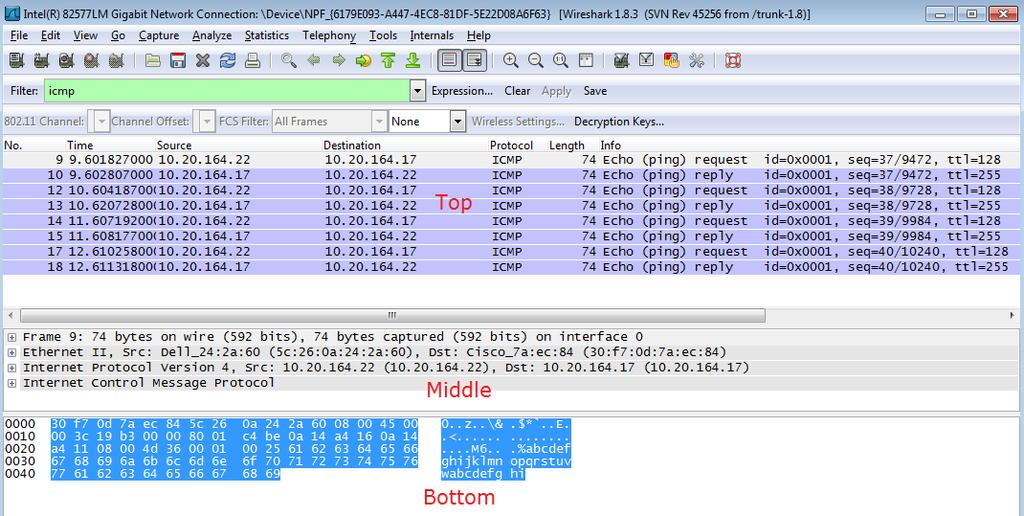Clear the display filter
This screenshot has width=1024, height=516.
click(517, 91)
